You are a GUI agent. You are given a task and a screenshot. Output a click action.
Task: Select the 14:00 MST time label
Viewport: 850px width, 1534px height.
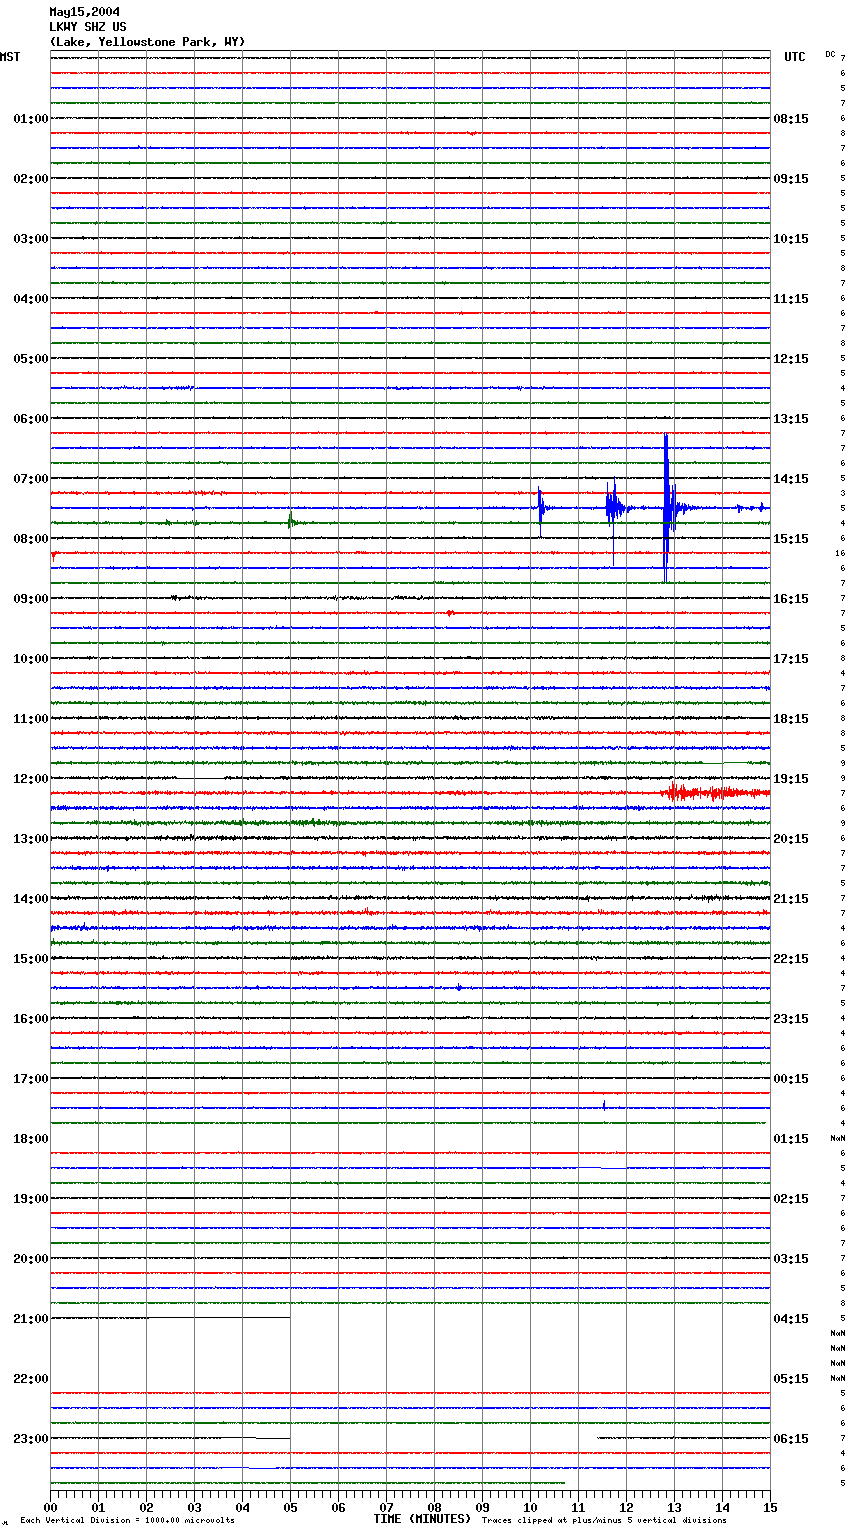coord(31,899)
